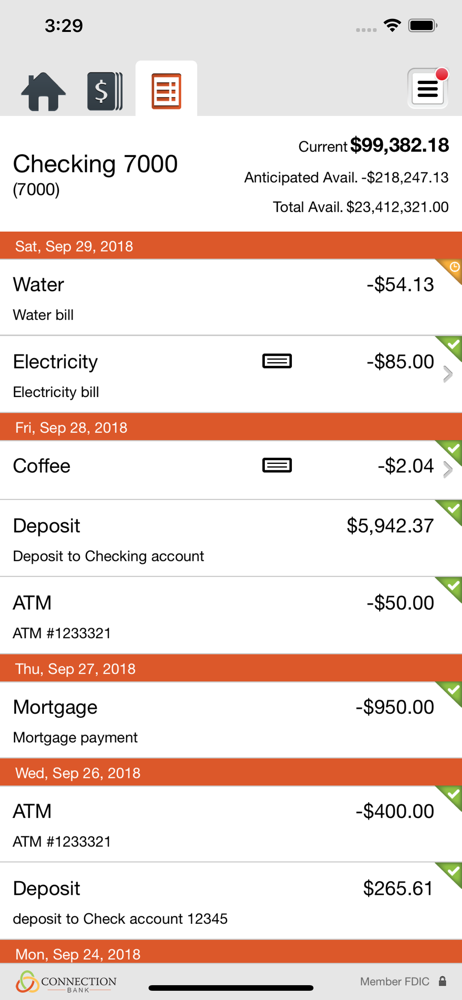Open the accounts dollar-sign icon
The image size is (462, 1000).
(104, 92)
